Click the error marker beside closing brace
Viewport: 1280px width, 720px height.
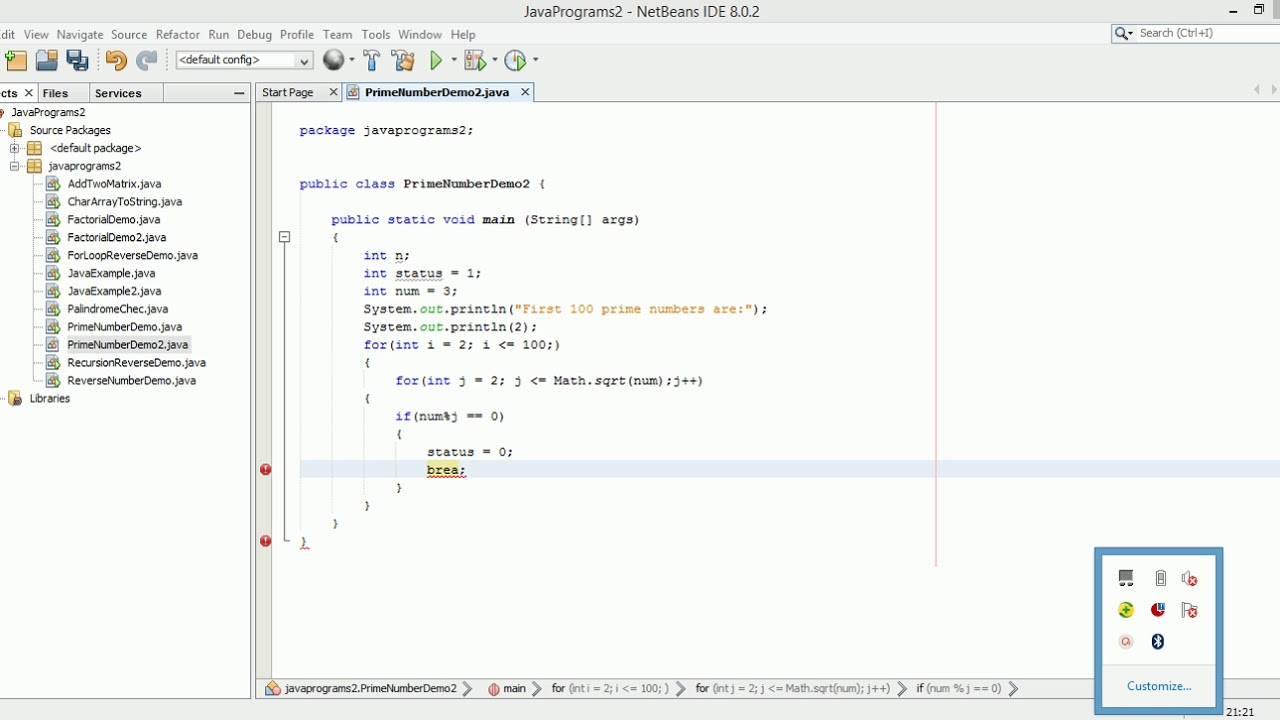click(265, 541)
